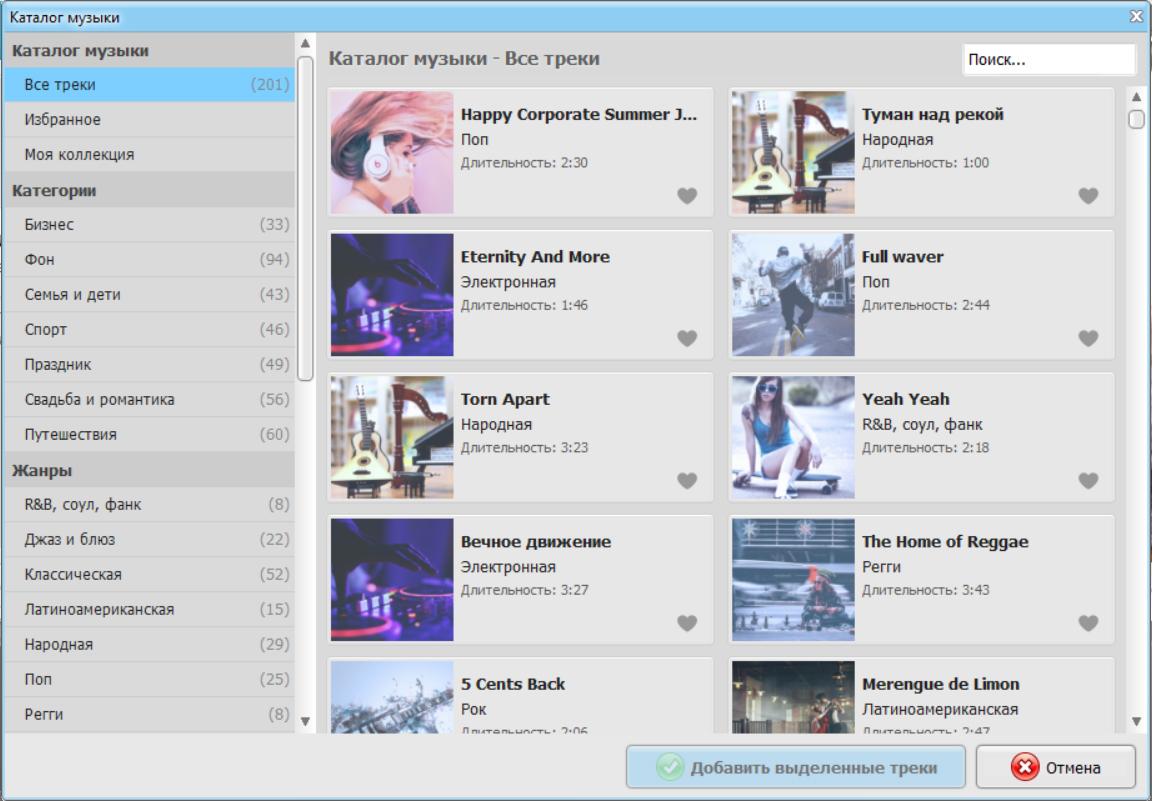Click the Отмена button
This screenshot has width=1152, height=801.
[1056, 768]
